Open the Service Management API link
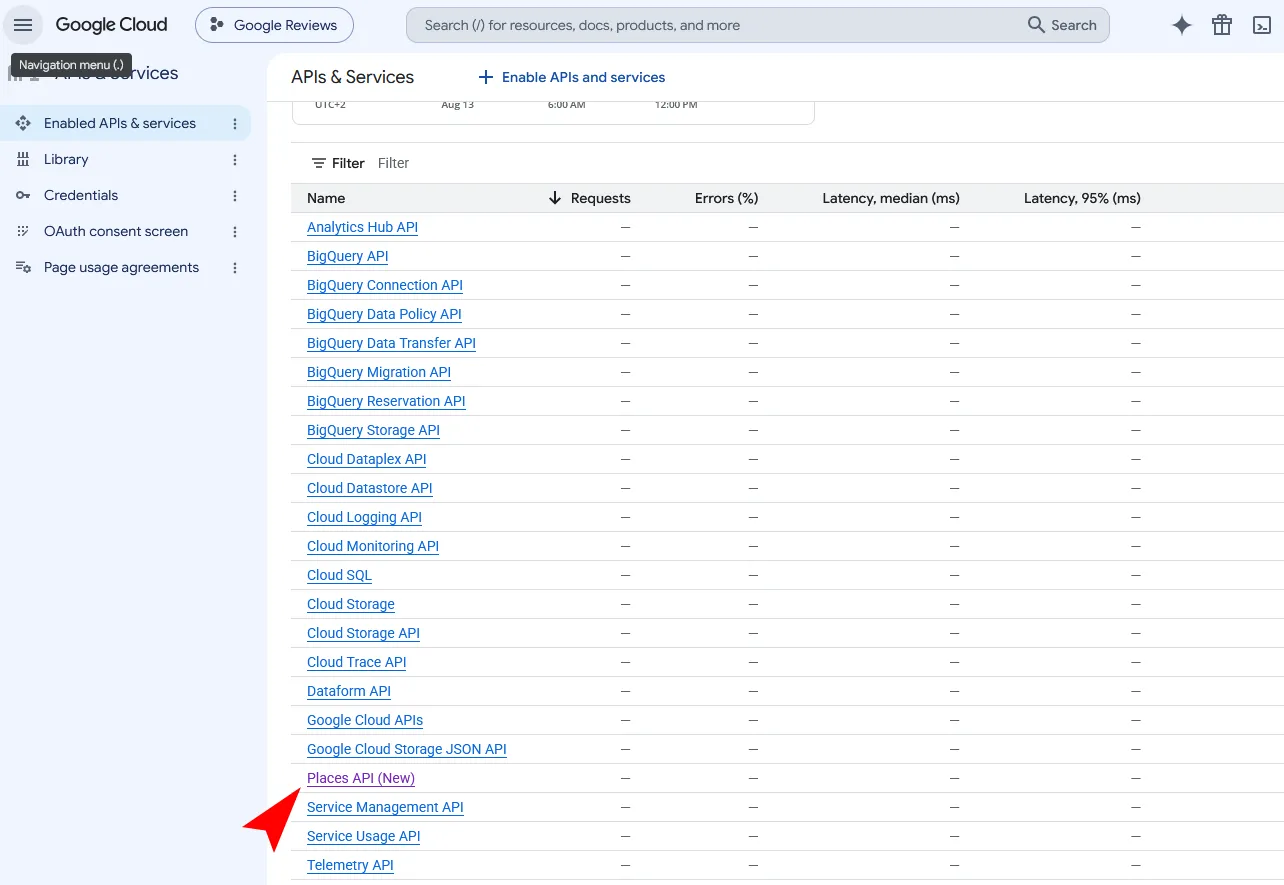The image size is (1284, 885). [x=385, y=808]
